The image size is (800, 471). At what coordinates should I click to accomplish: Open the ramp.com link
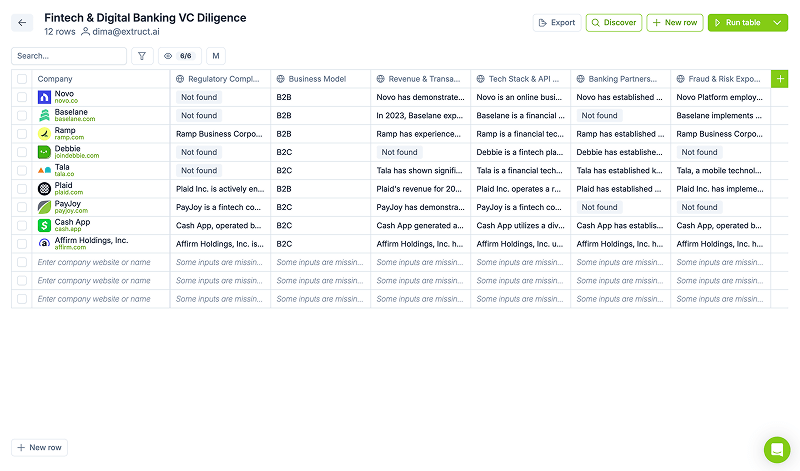coord(69,137)
